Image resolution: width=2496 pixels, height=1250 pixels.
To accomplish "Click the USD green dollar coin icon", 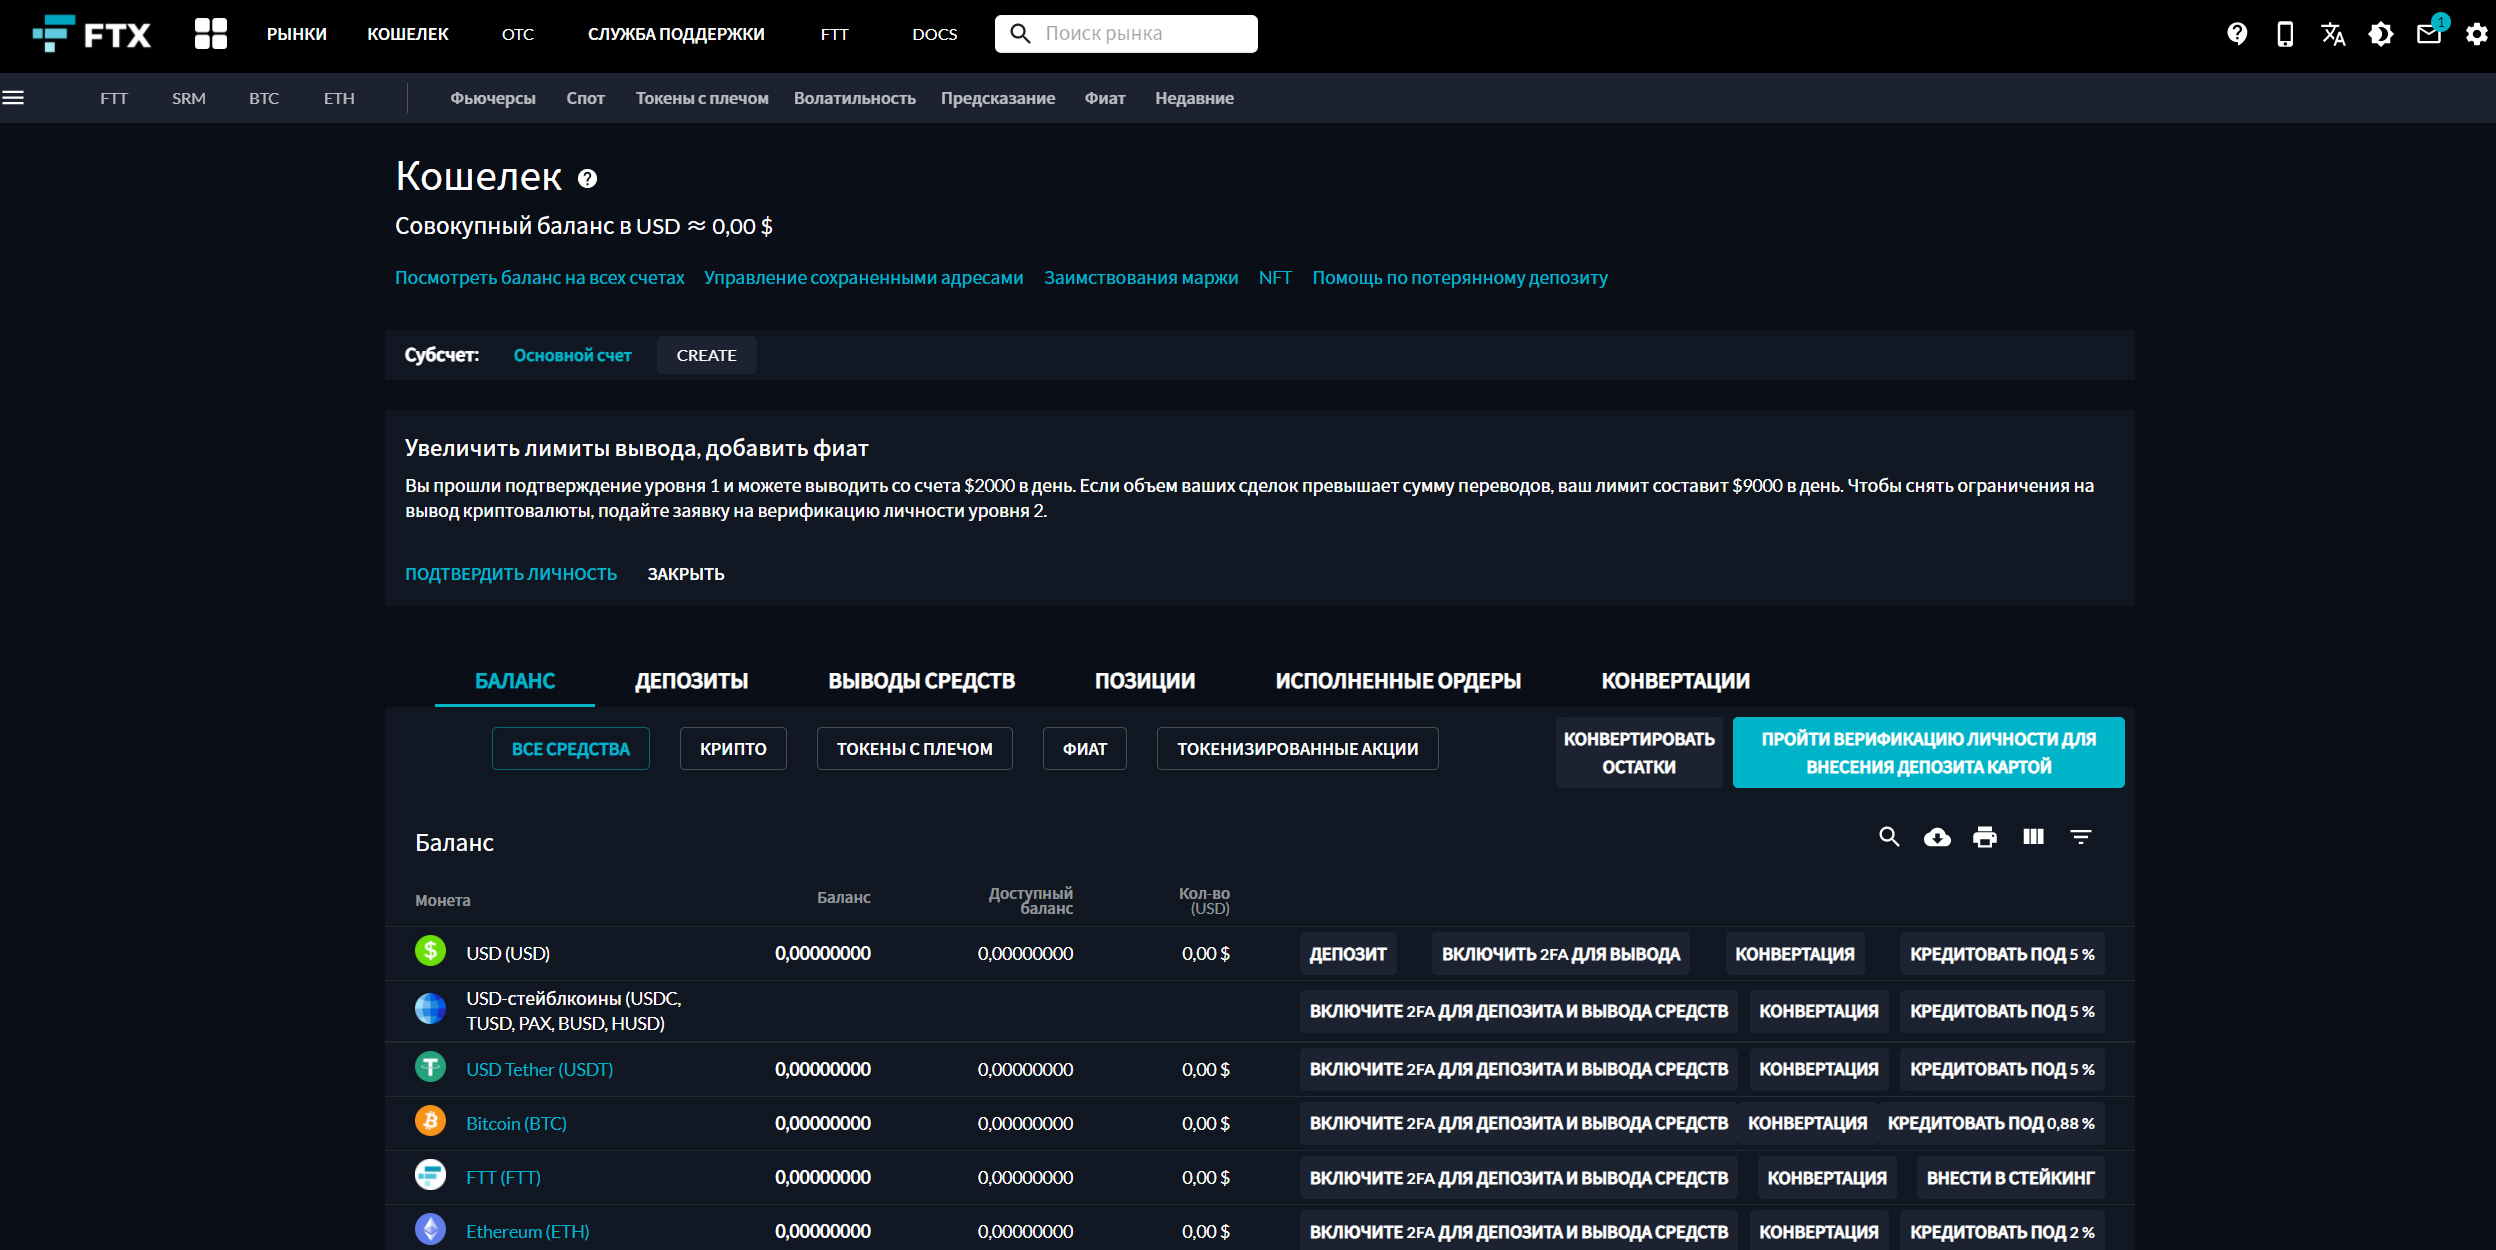I will [x=431, y=950].
